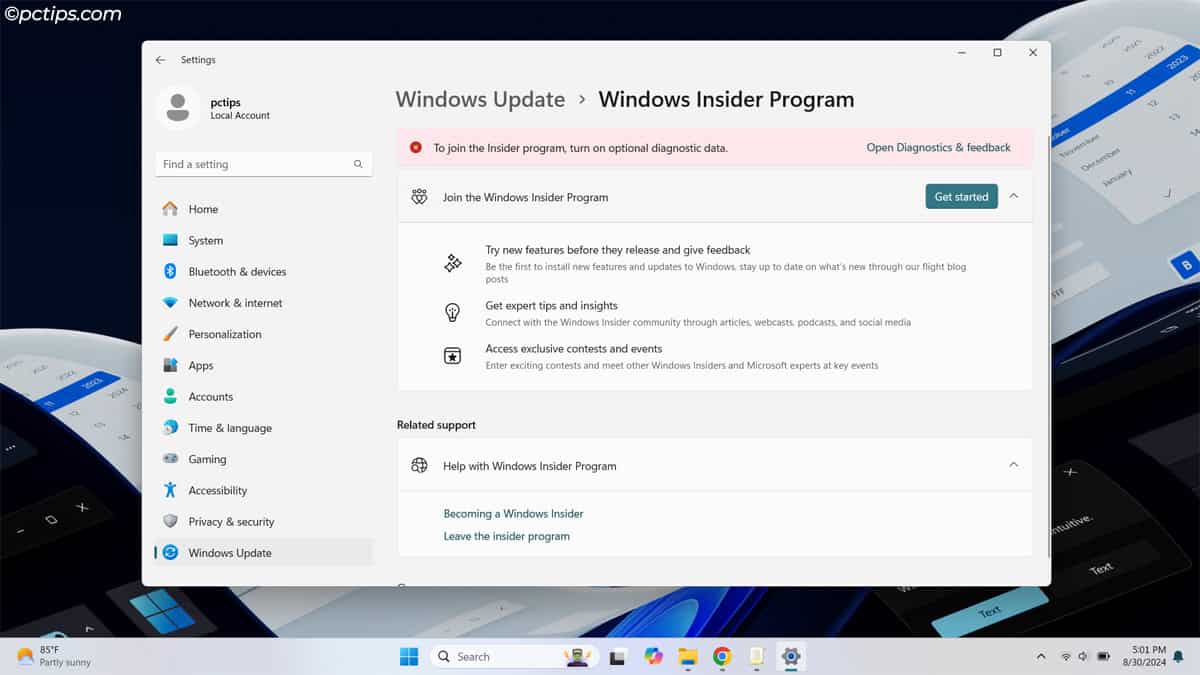Collapse the Join the Windows Insider Program section
This screenshot has height=675, width=1200.
point(1014,196)
